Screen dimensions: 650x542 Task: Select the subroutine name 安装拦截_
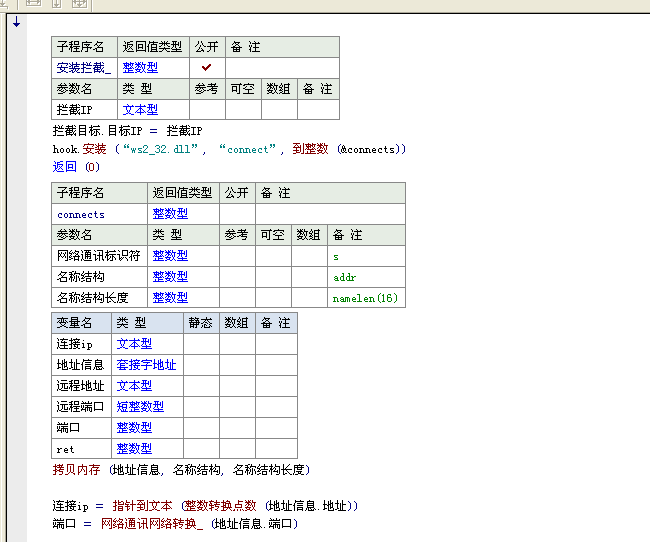84,68
